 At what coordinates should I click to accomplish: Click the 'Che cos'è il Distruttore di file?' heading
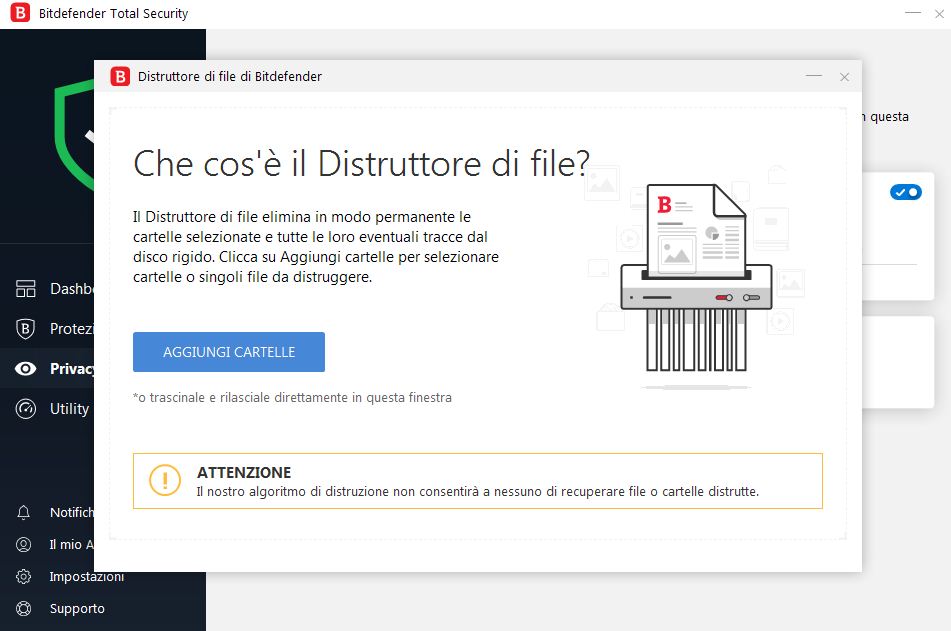tap(361, 164)
